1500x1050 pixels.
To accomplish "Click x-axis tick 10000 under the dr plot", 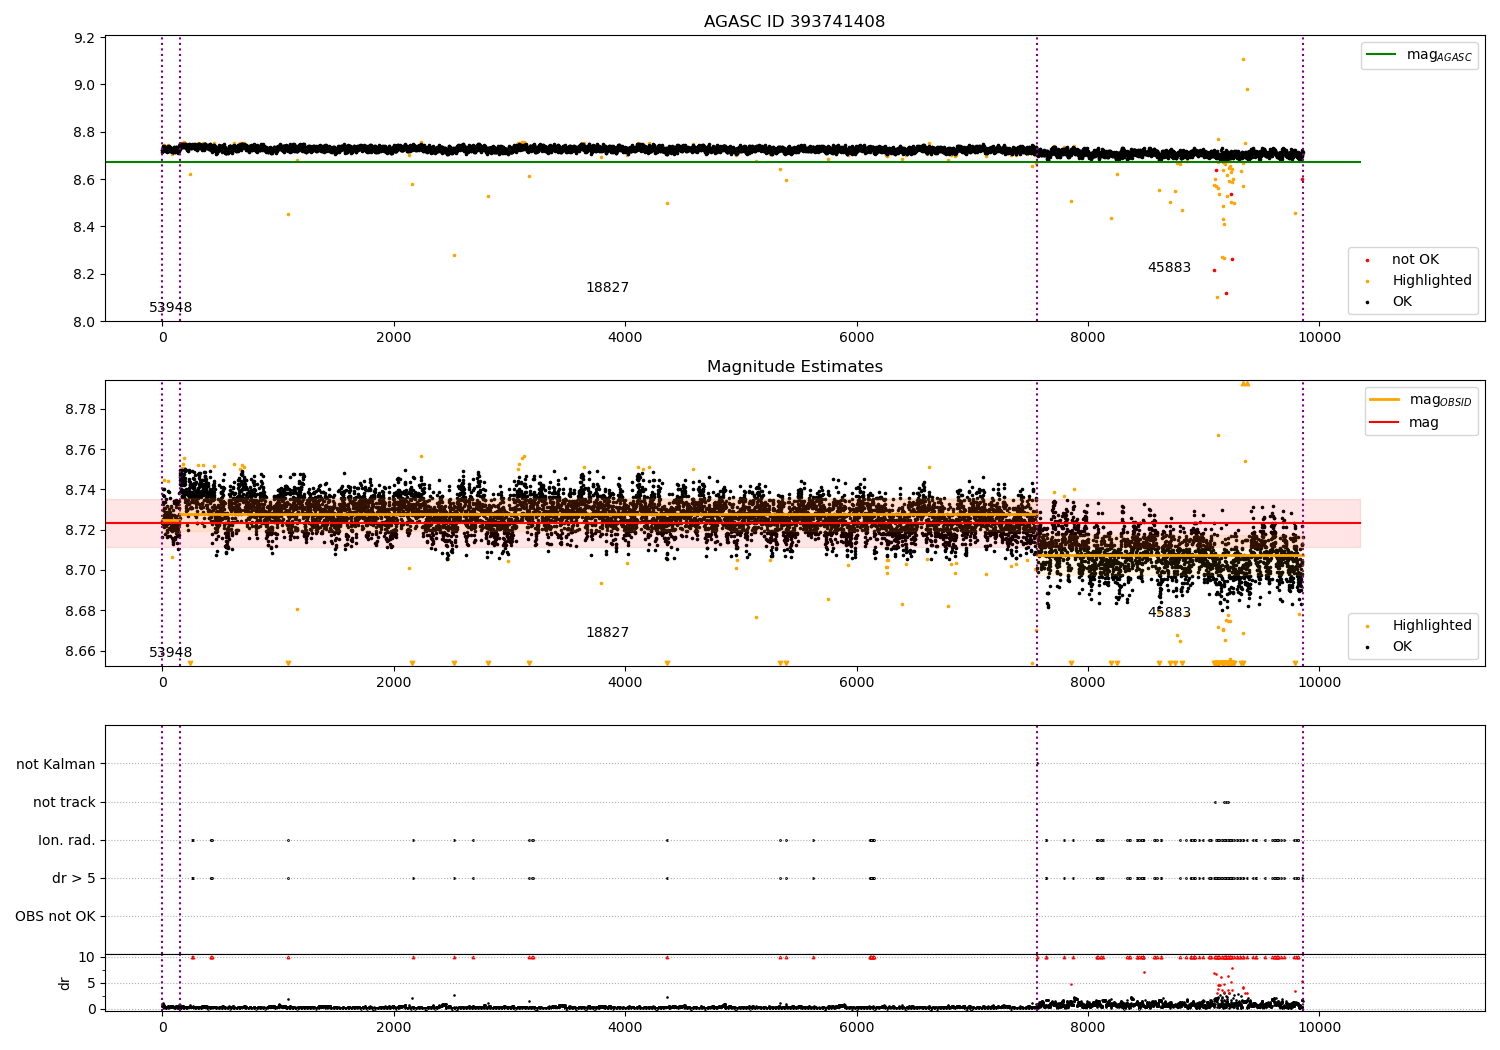I will pos(1319,1028).
